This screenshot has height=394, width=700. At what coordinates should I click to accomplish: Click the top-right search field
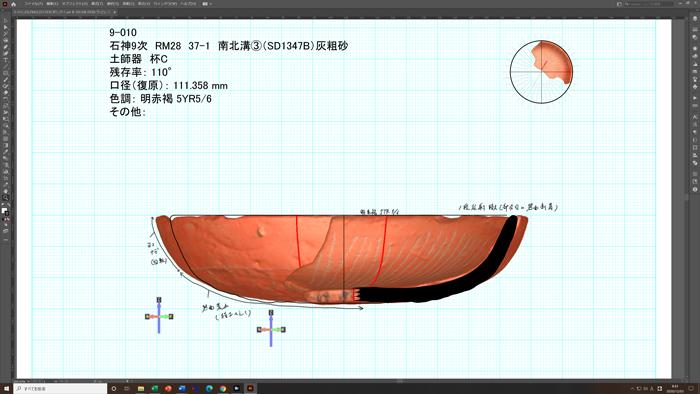click(x=647, y=4)
